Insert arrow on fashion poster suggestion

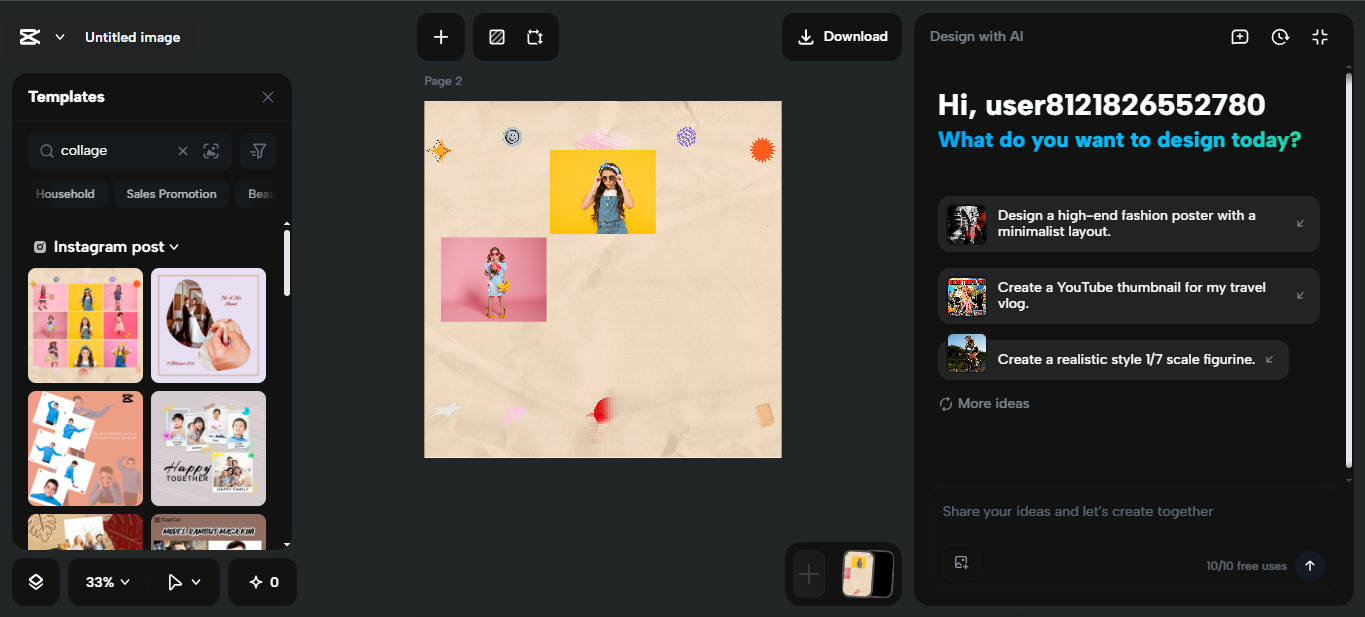[1300, 224]
